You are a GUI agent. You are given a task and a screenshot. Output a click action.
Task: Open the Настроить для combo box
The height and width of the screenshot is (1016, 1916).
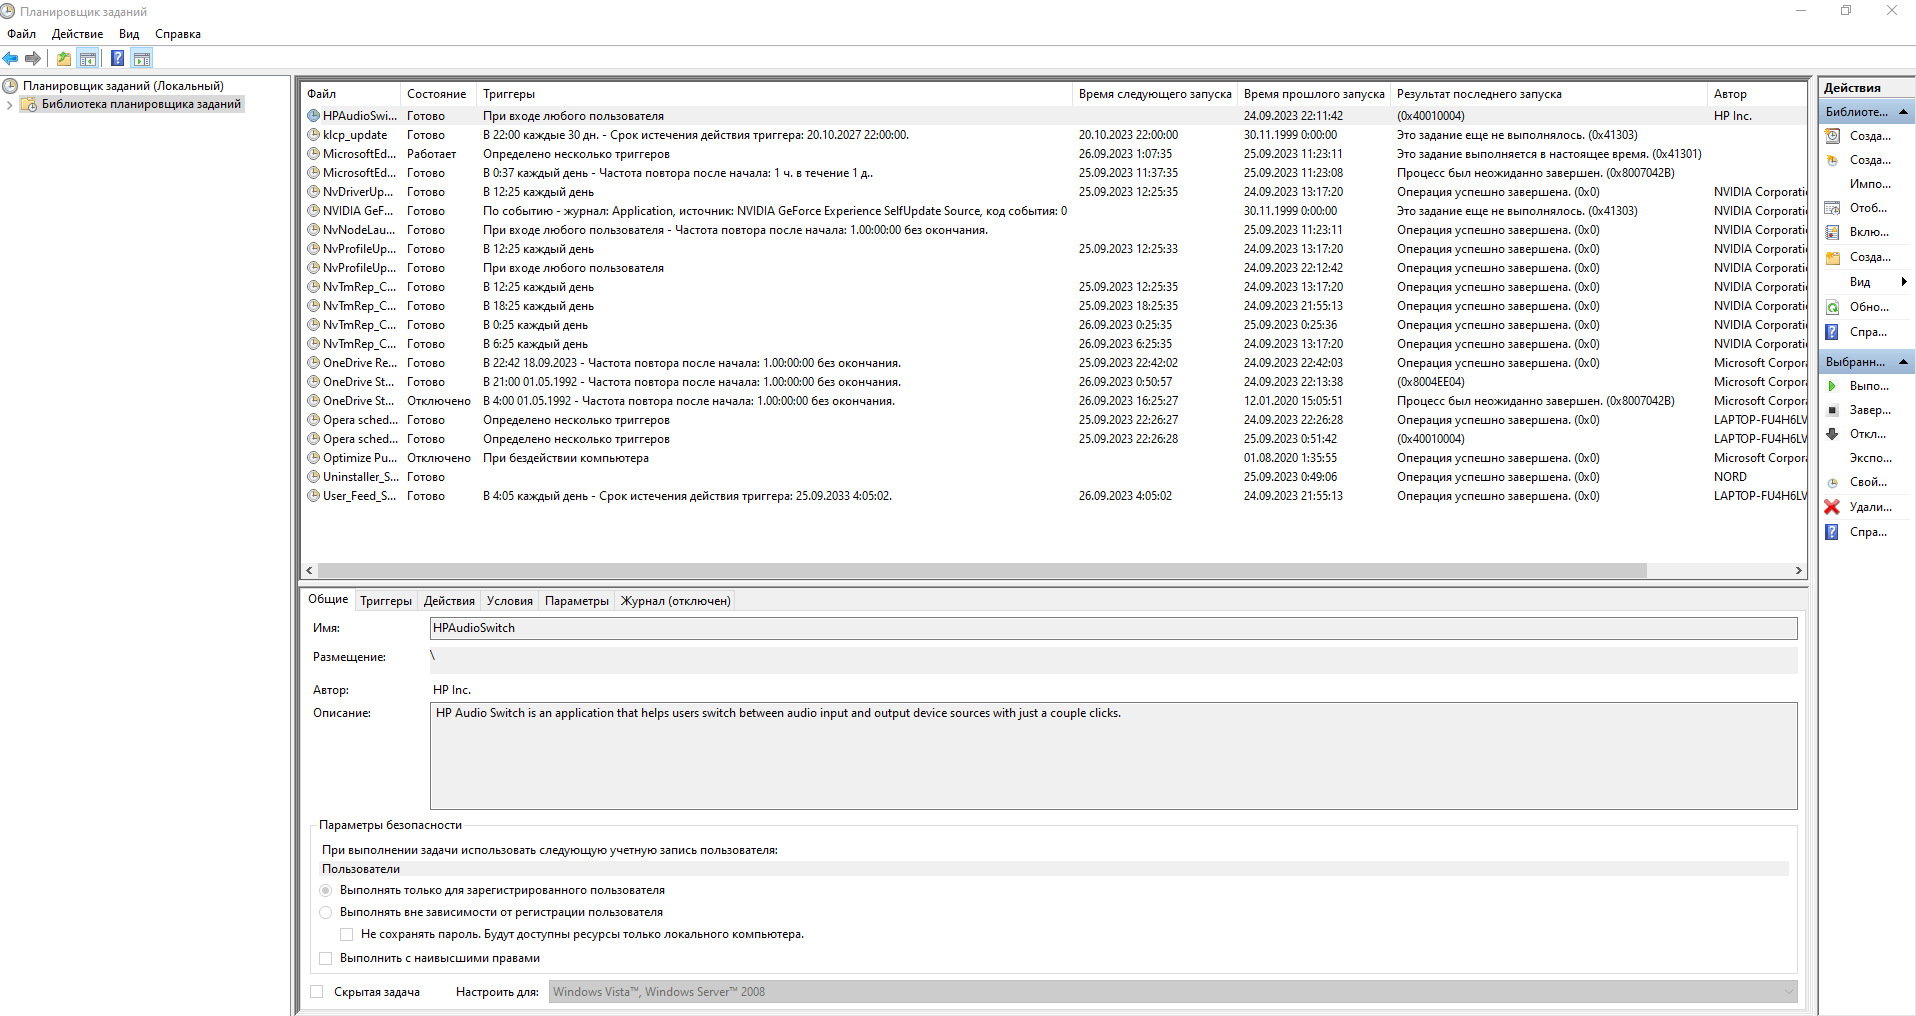click(1173, 992)
